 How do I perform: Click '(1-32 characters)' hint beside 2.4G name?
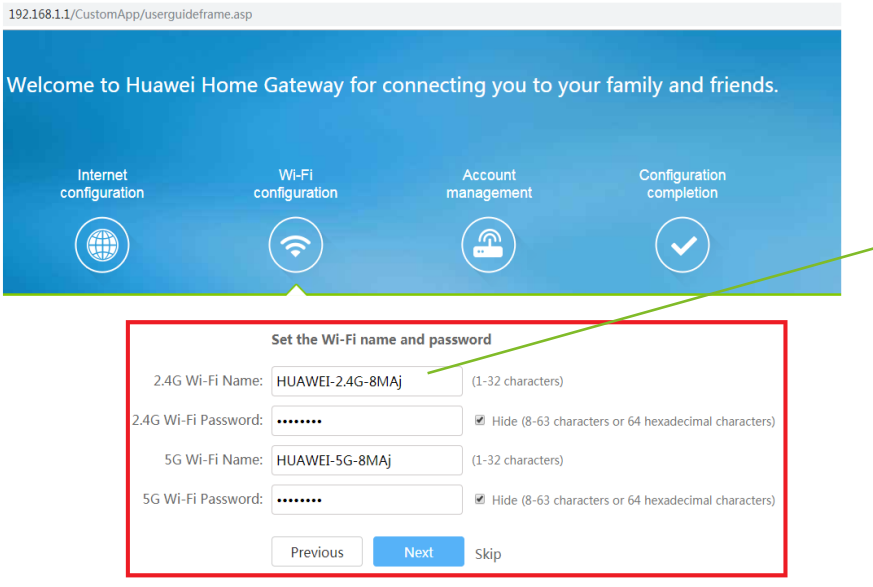point(518,381)
